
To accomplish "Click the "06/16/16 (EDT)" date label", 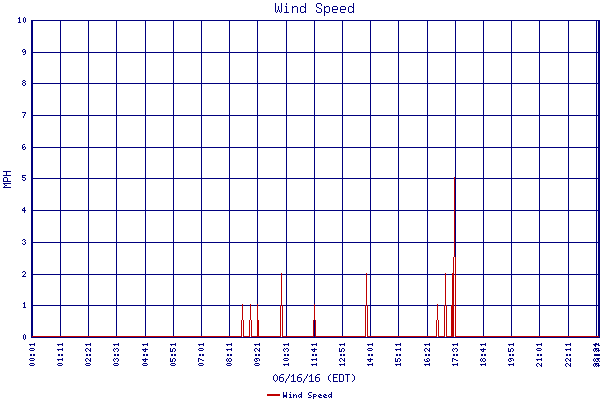I will click(314, 378).
